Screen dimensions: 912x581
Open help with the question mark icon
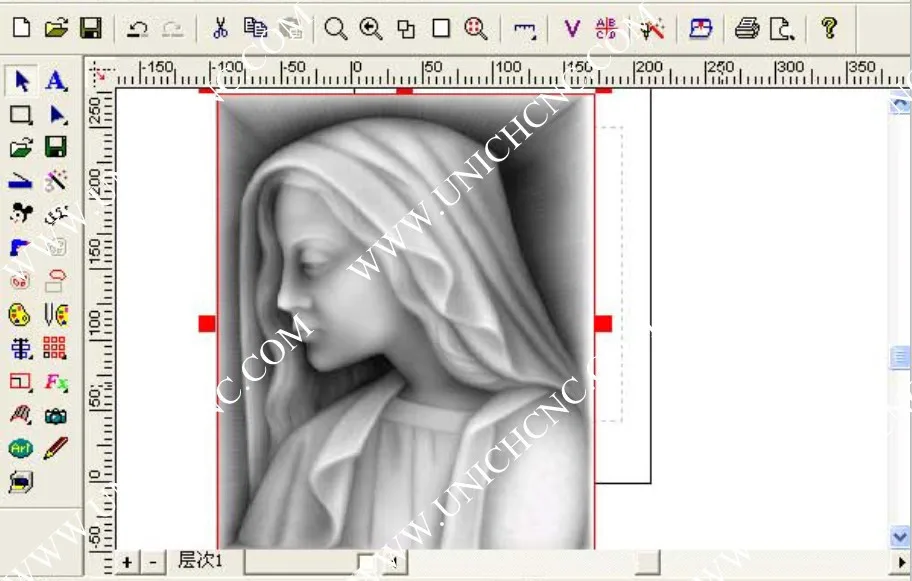coord(829,27)
